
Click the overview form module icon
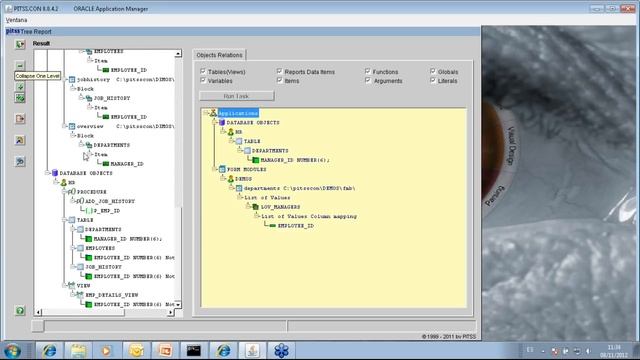[x=72, y=127]
